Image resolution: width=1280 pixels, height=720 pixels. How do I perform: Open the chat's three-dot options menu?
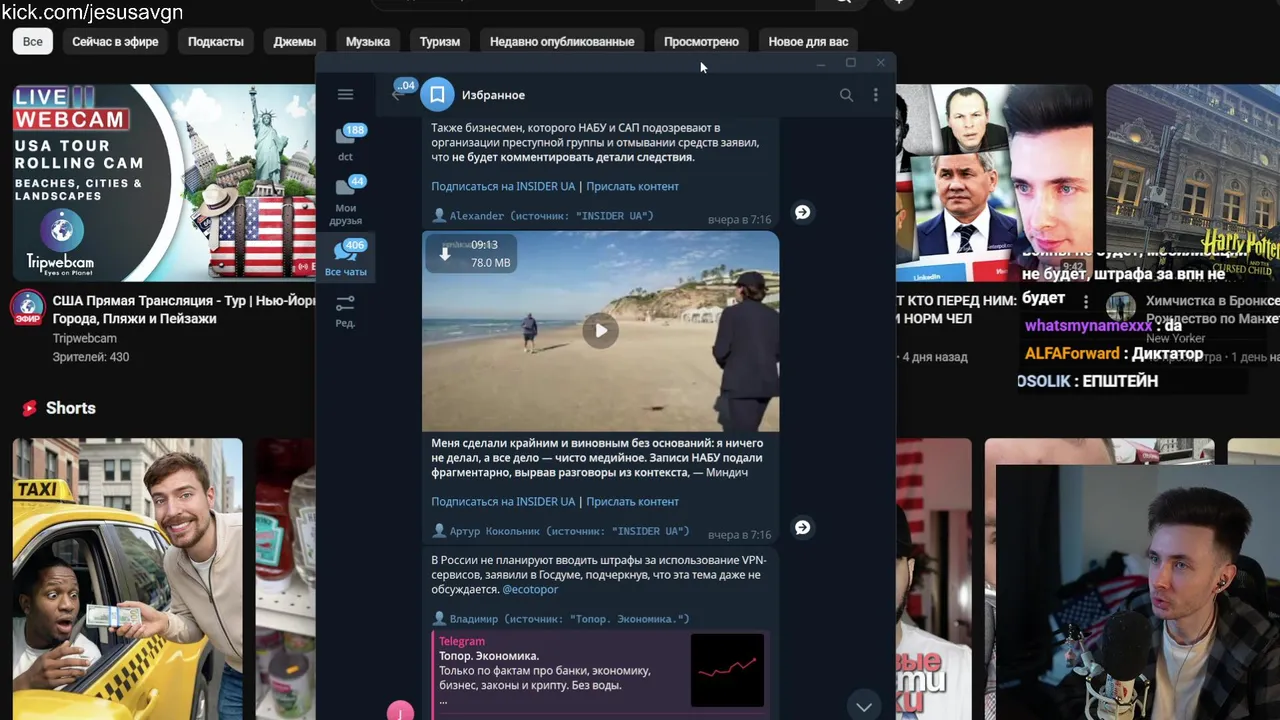[876, 95]
